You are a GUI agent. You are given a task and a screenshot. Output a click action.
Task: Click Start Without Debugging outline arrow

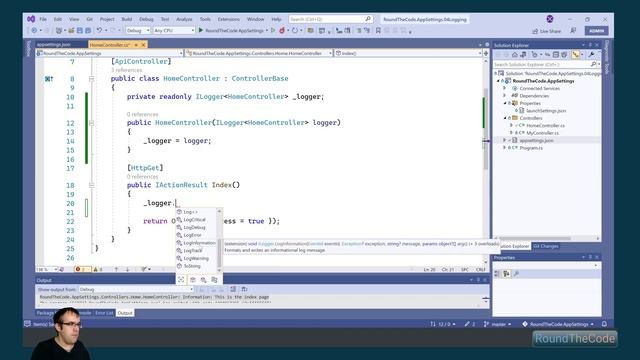point(273,31)
